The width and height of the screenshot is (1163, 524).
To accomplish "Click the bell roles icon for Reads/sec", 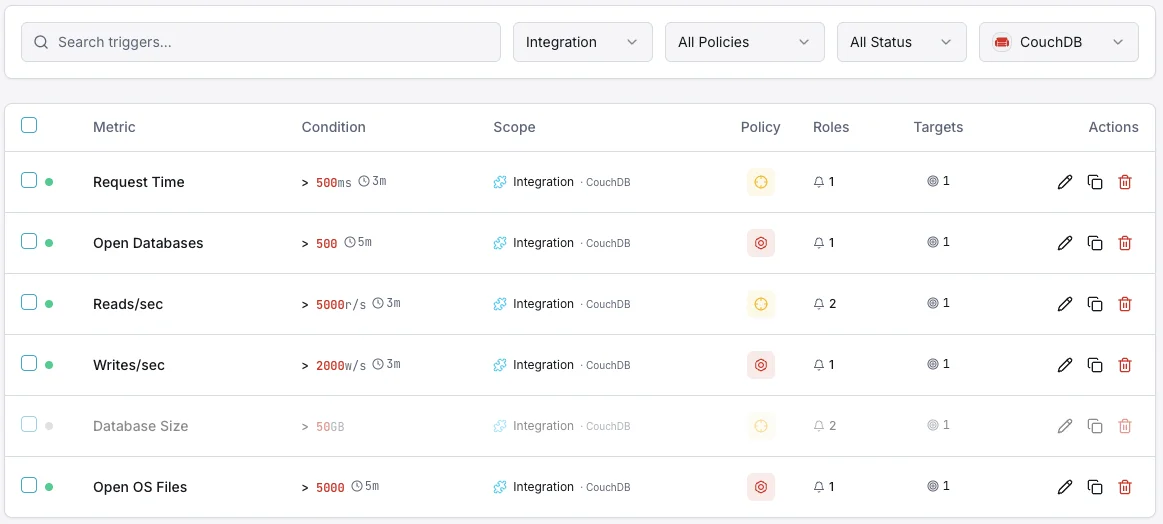I will pos(819,304).
